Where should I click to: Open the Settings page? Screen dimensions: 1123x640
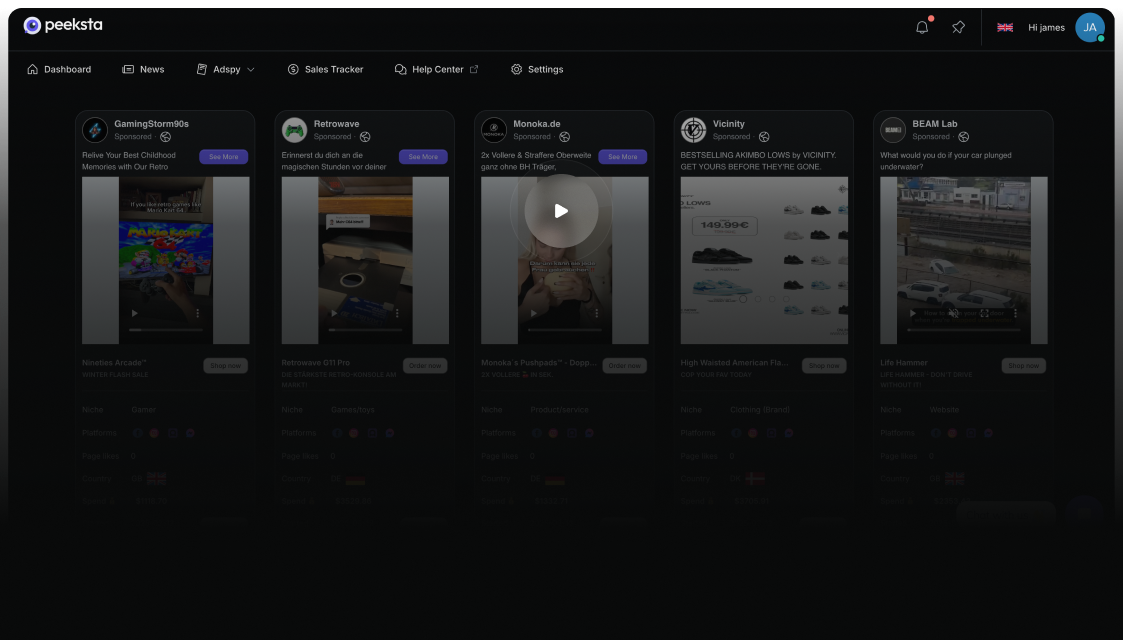click(x=537, y=69)
